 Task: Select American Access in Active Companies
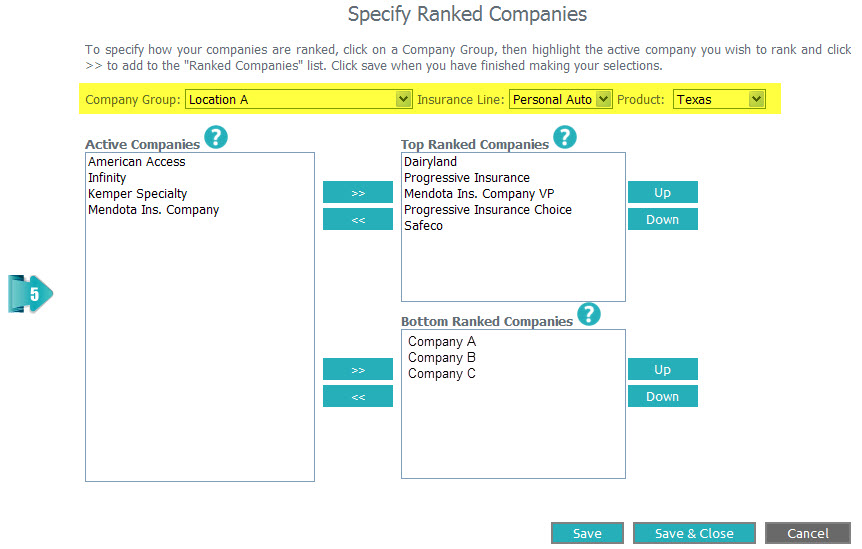137,162
